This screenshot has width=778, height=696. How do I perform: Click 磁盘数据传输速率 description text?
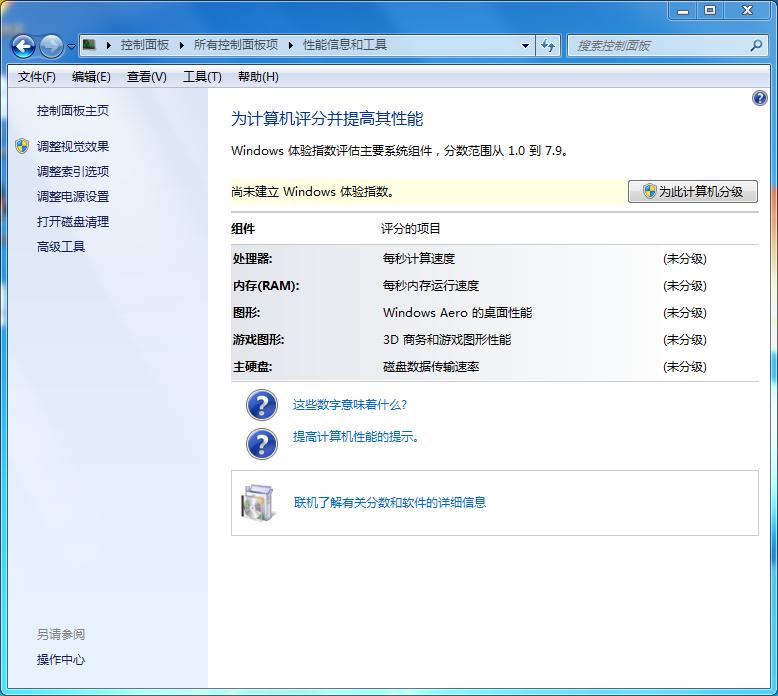click(431, 367)
